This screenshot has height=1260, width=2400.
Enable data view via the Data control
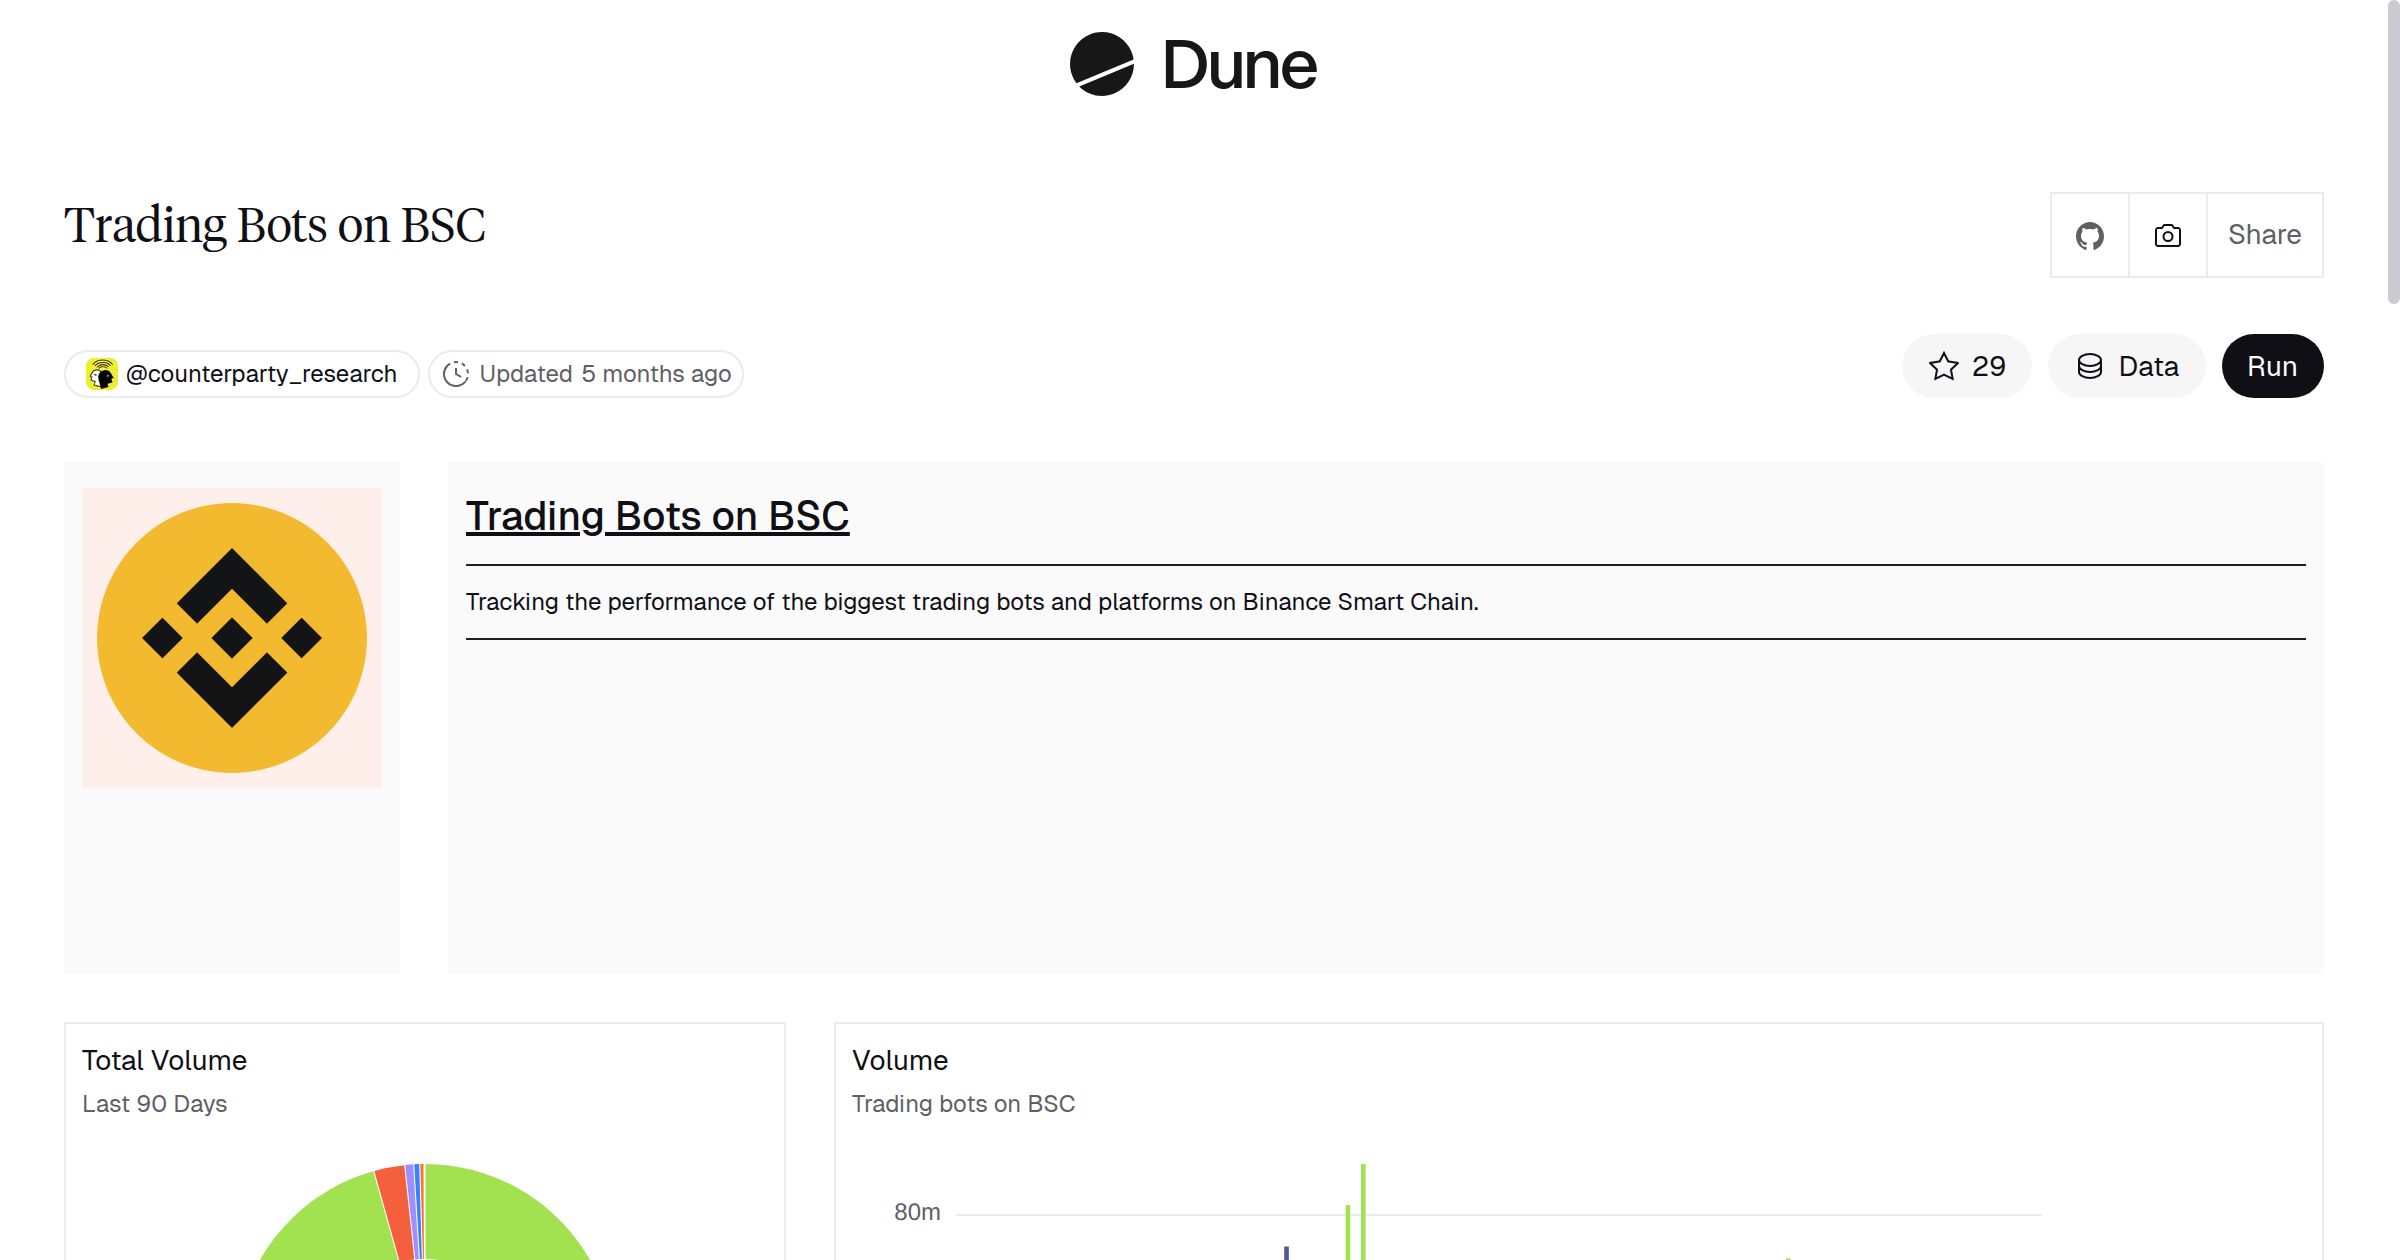coord(2126,366)
